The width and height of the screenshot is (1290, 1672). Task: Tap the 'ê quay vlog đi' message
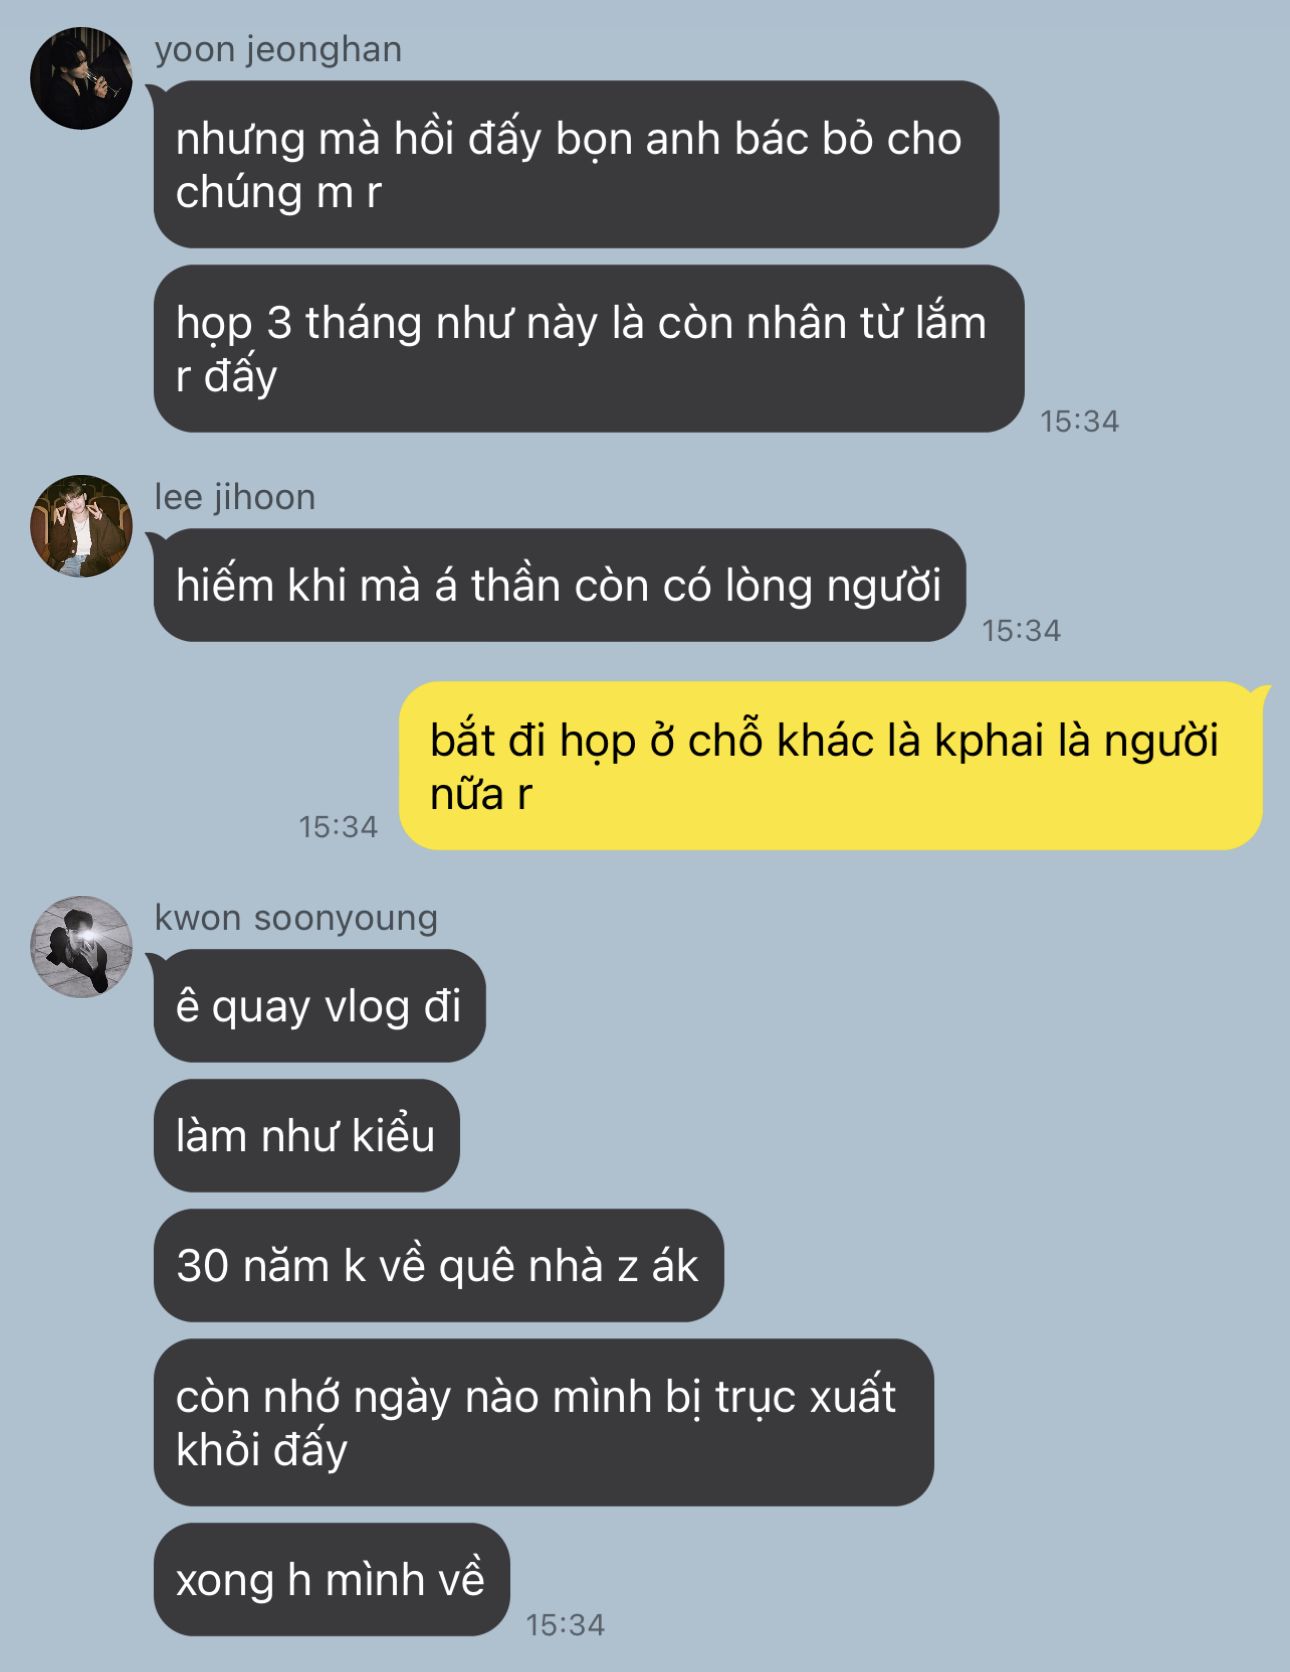pyautogui.click(x=319, y=1006)
